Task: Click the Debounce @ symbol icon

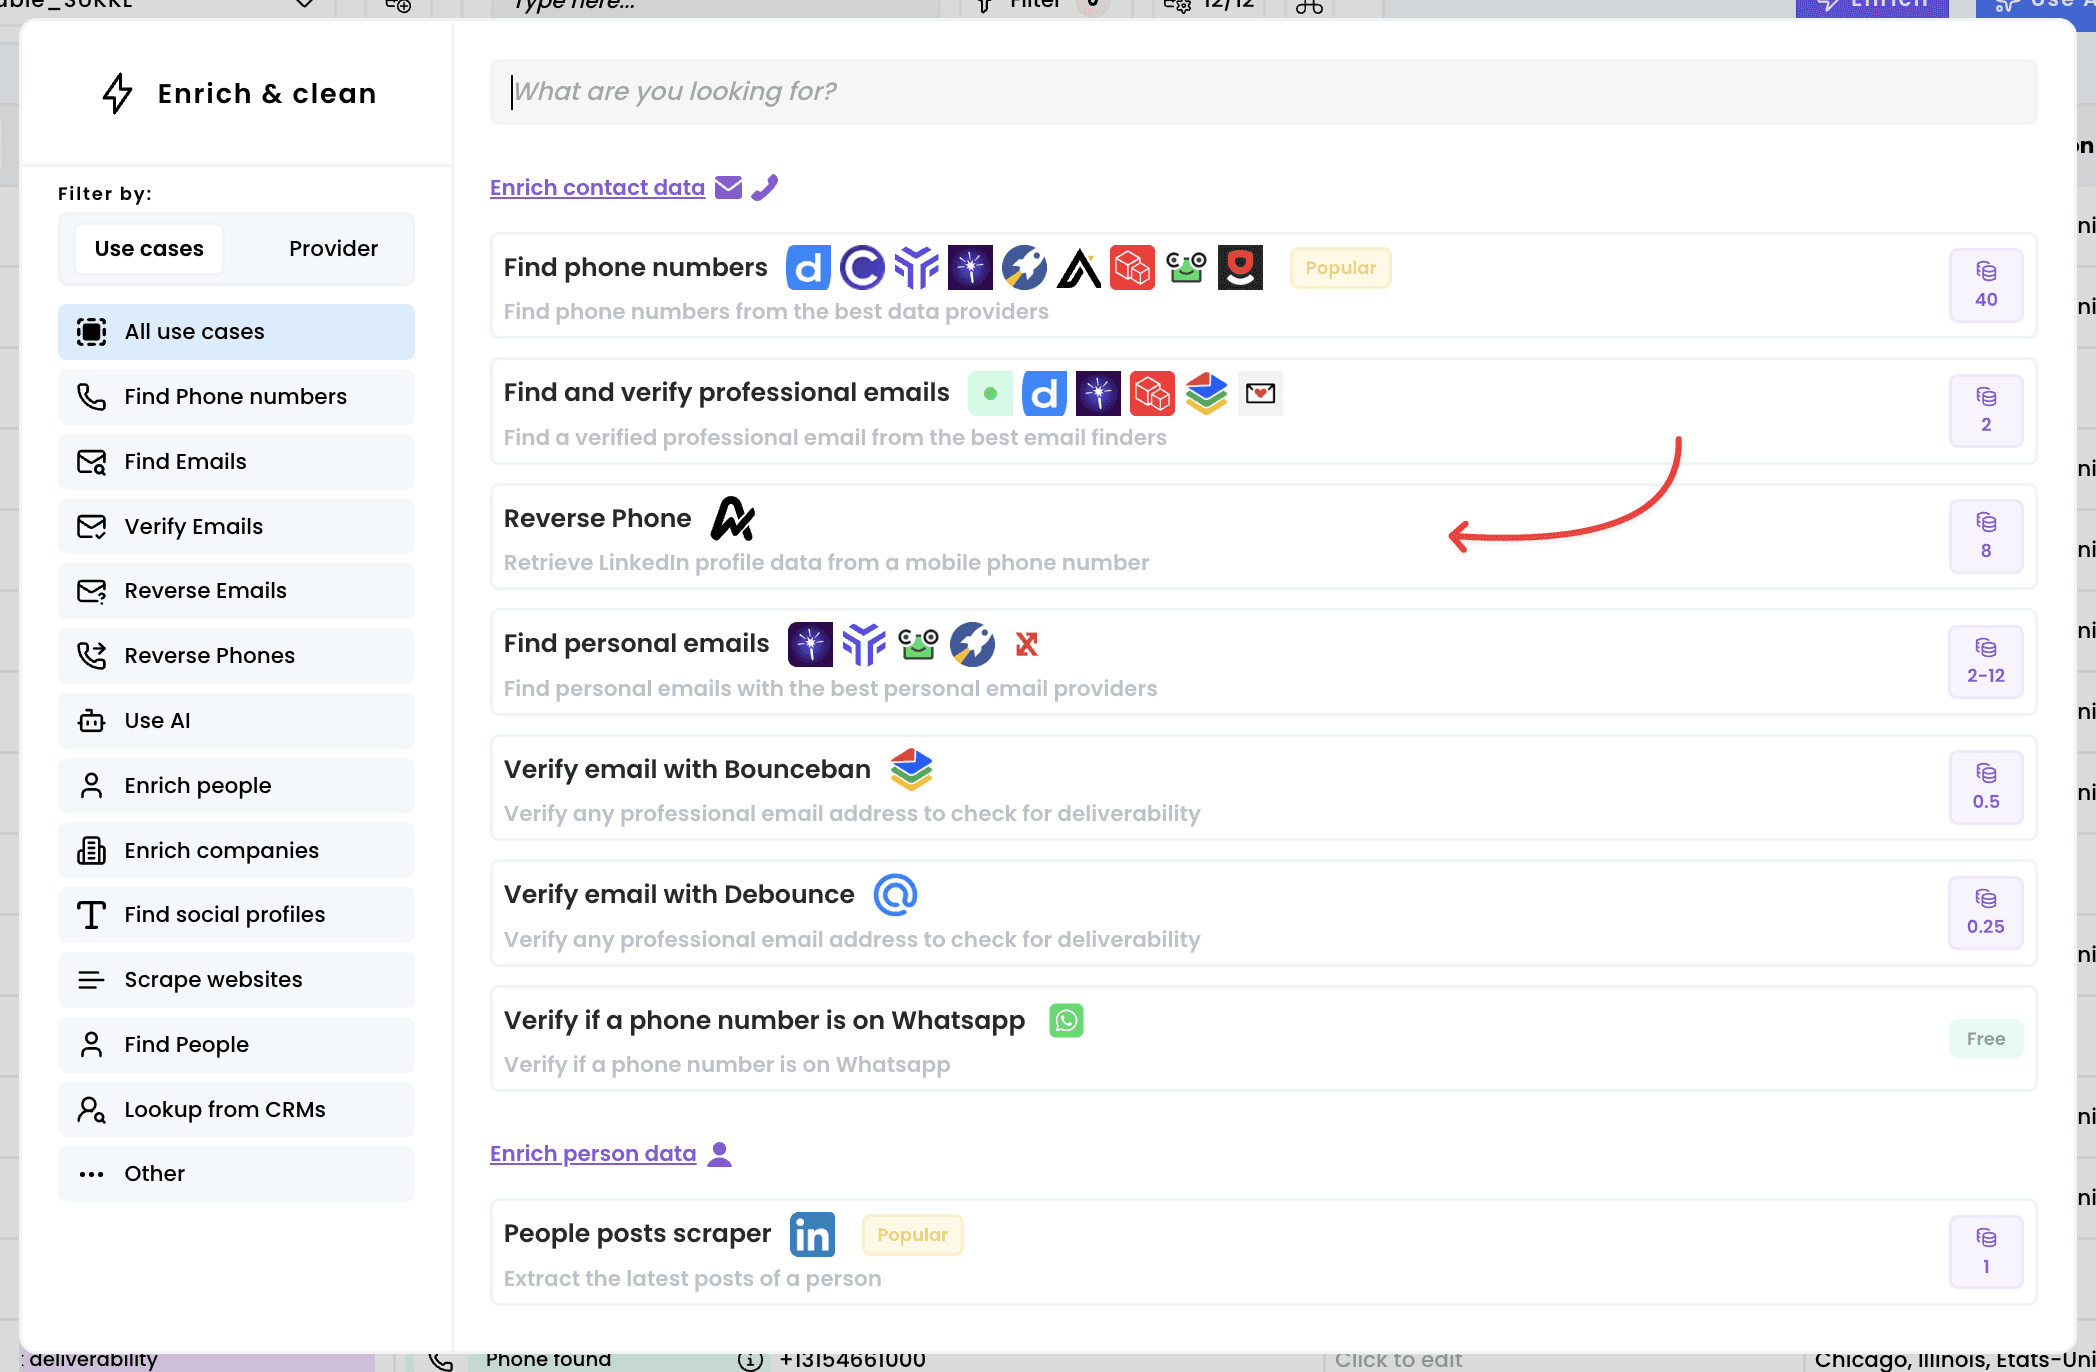Action: pyautogui.click(x=895, y=894)
